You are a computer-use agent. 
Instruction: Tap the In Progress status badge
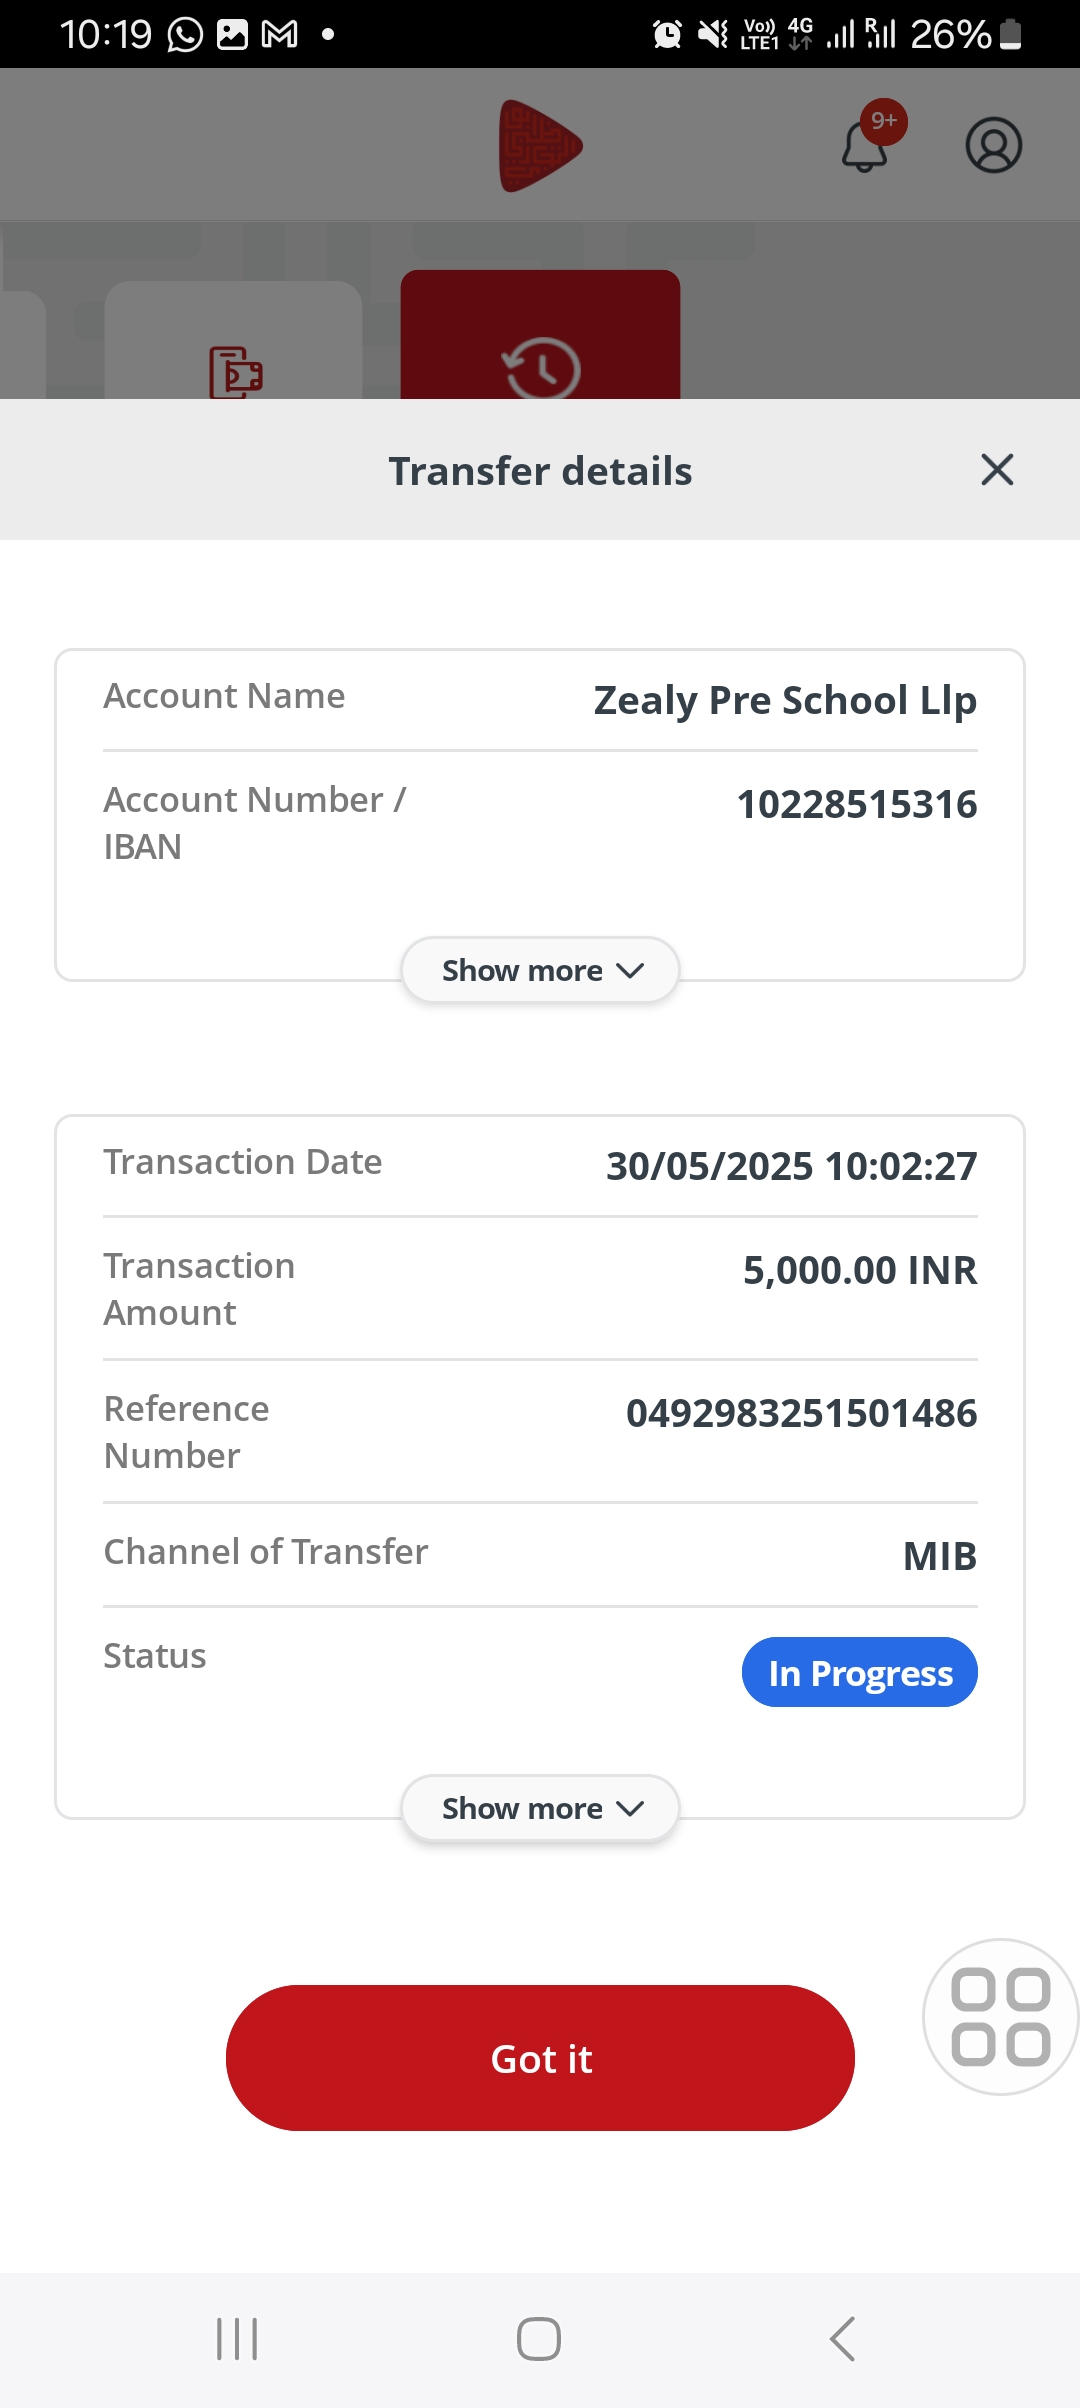tap(859, 1672)
